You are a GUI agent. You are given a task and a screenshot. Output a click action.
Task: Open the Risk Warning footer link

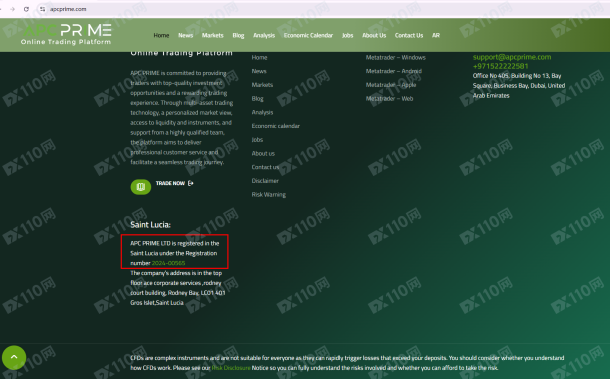[x=268, y=195]
